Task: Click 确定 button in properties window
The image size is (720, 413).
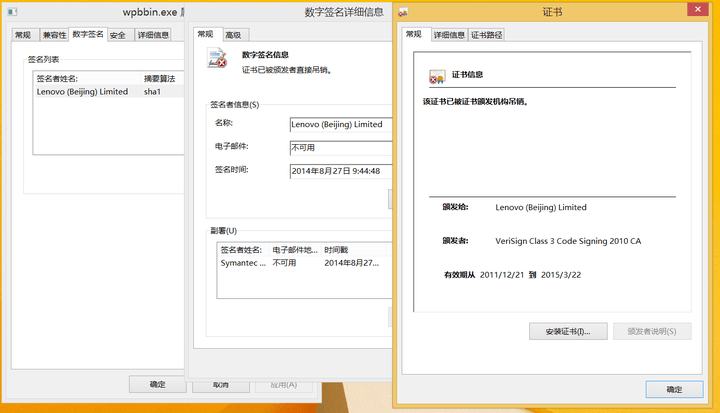Action: [158, 384]
